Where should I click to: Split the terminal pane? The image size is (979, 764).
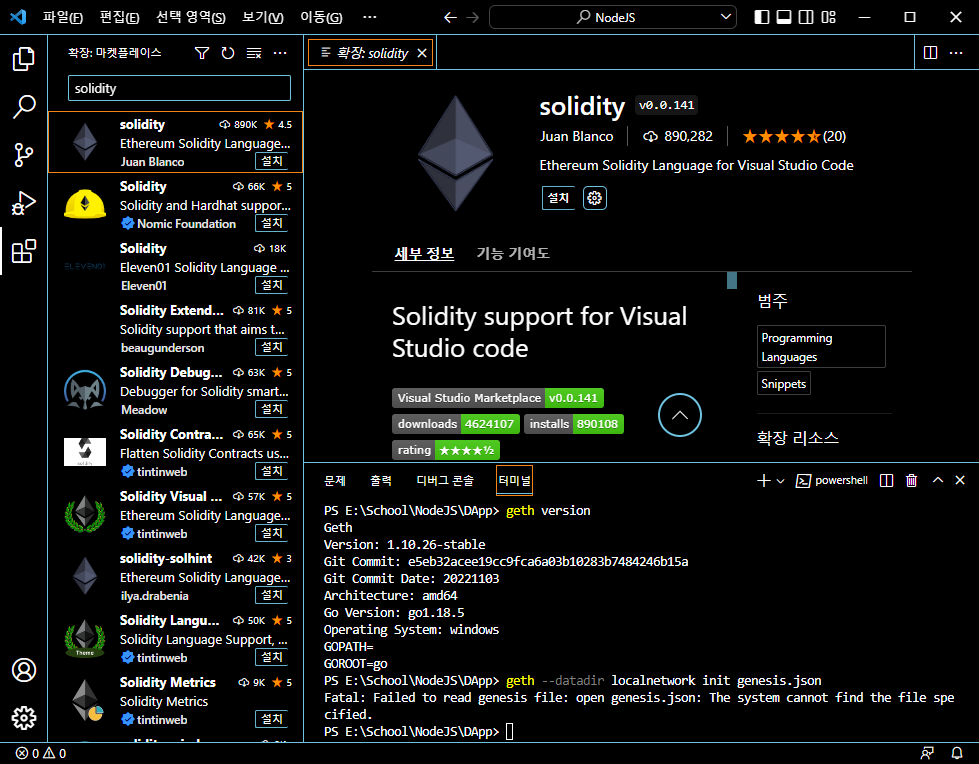point(886,480)
